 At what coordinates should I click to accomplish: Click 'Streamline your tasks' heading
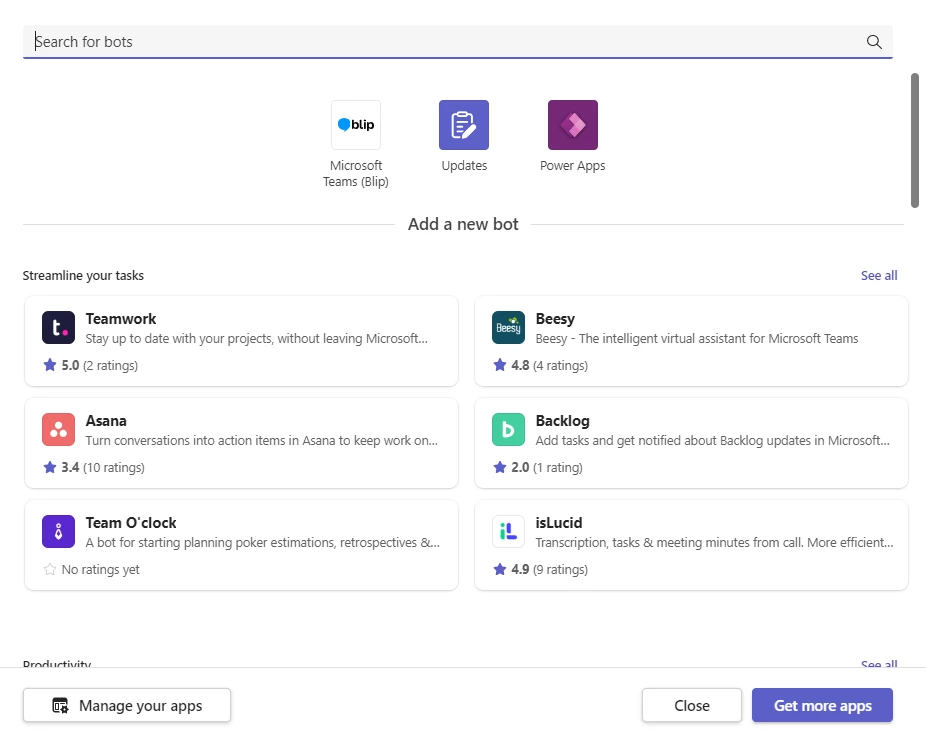coord(83,276)
